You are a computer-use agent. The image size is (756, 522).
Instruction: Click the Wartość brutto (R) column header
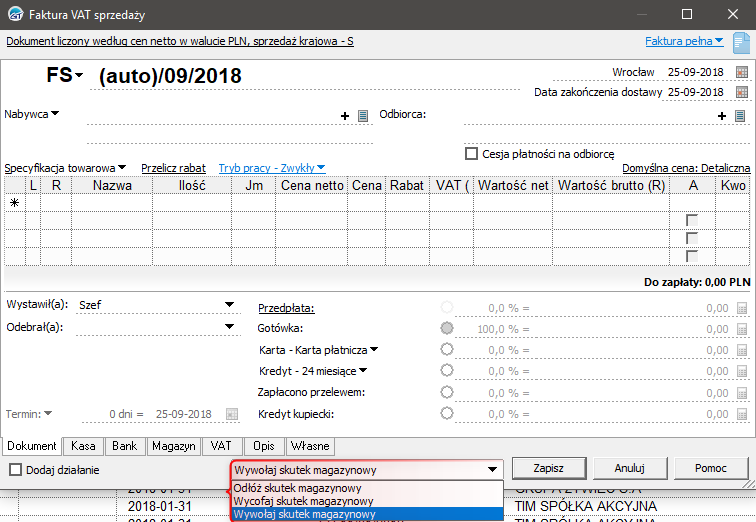(x=611, y=186)
